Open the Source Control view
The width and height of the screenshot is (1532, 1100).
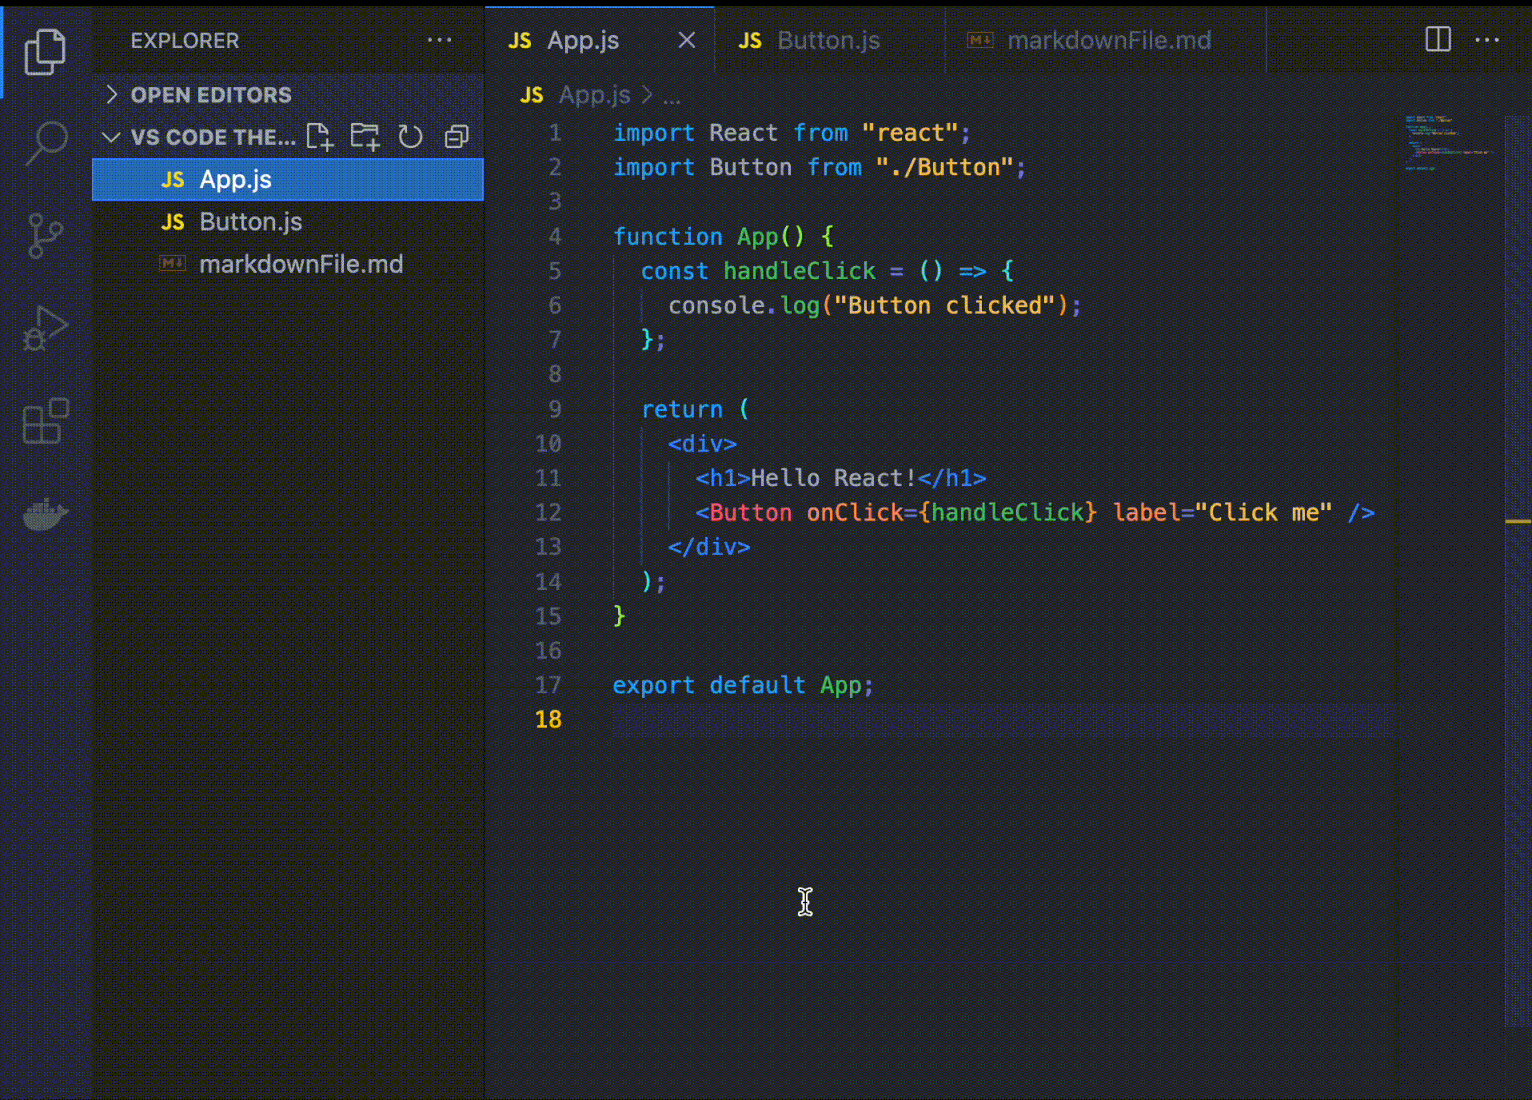pos(45,236)
